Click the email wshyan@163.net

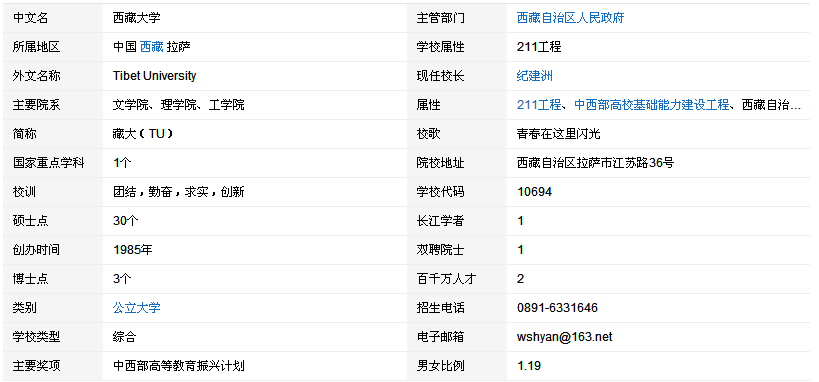565,337
